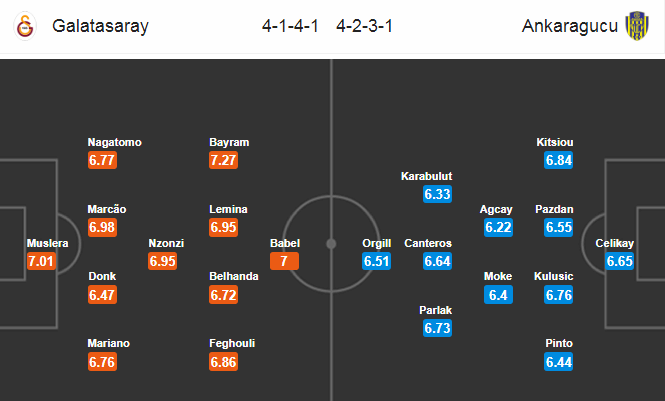The height and width of the screenshot is (401, 665).
Task: Select Kitsiou's 6.84 rating badge
Action: click(559, 160)
